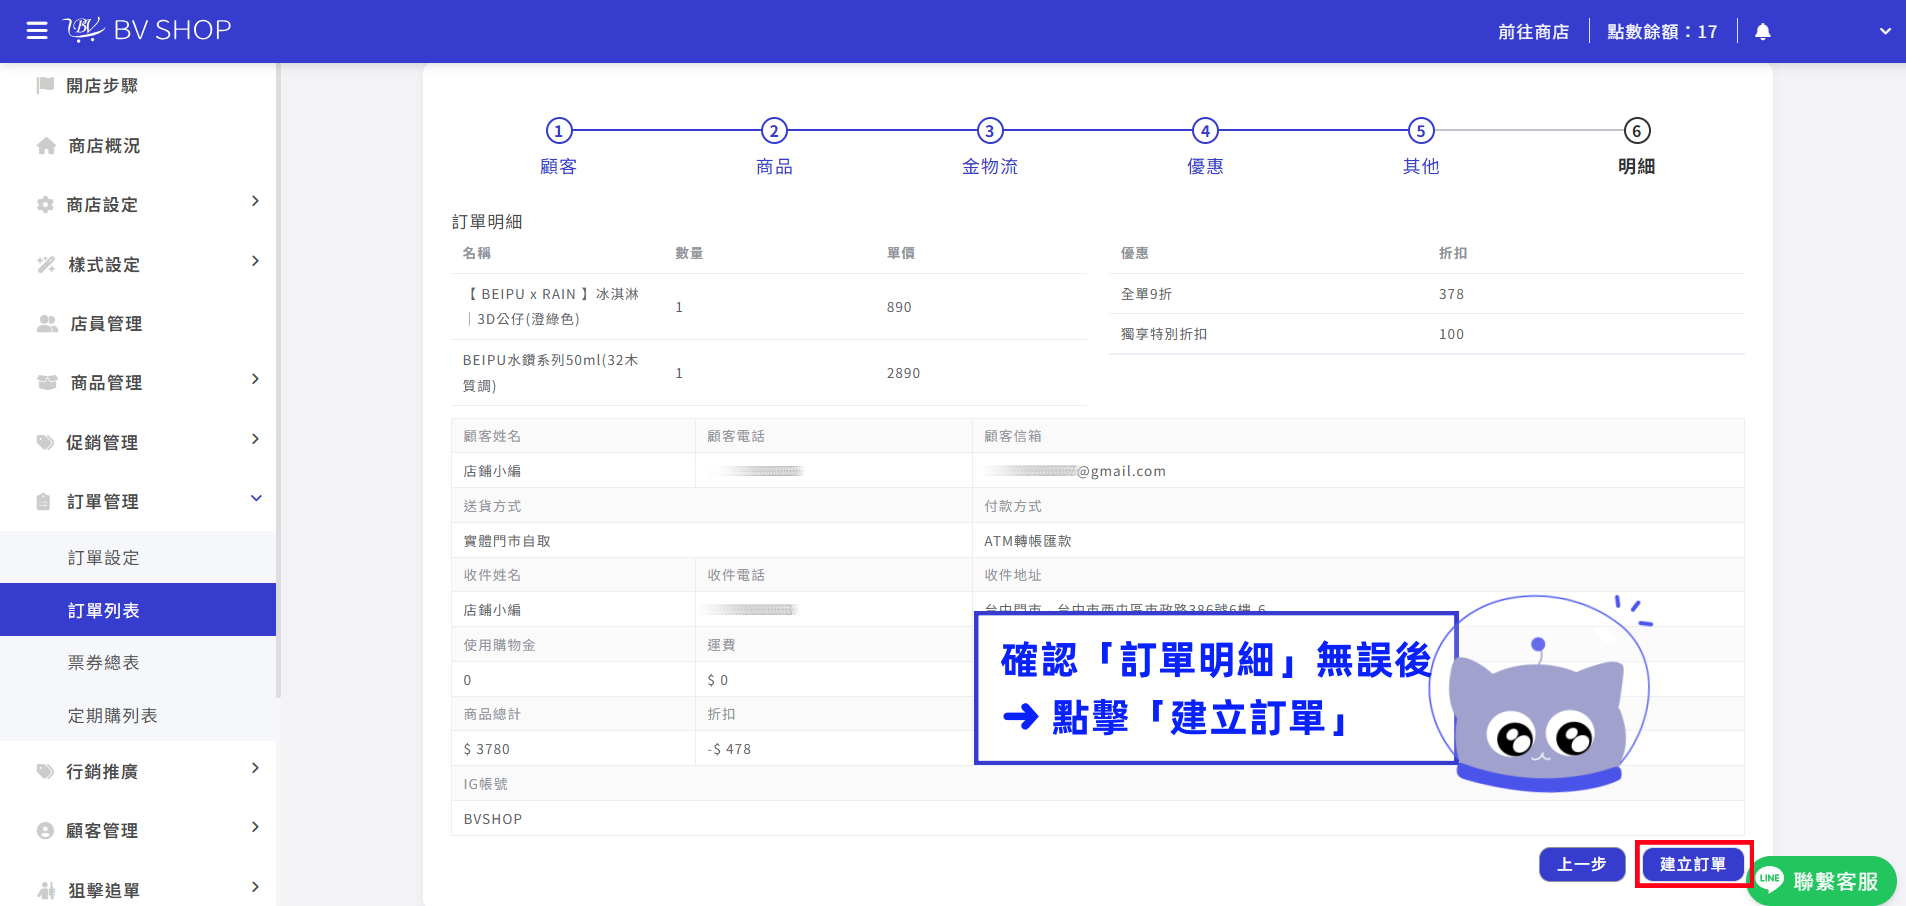Expand the 商店設定 chevron
Viewport: 1906px width, 906px height.
click(x=256, y=201)
